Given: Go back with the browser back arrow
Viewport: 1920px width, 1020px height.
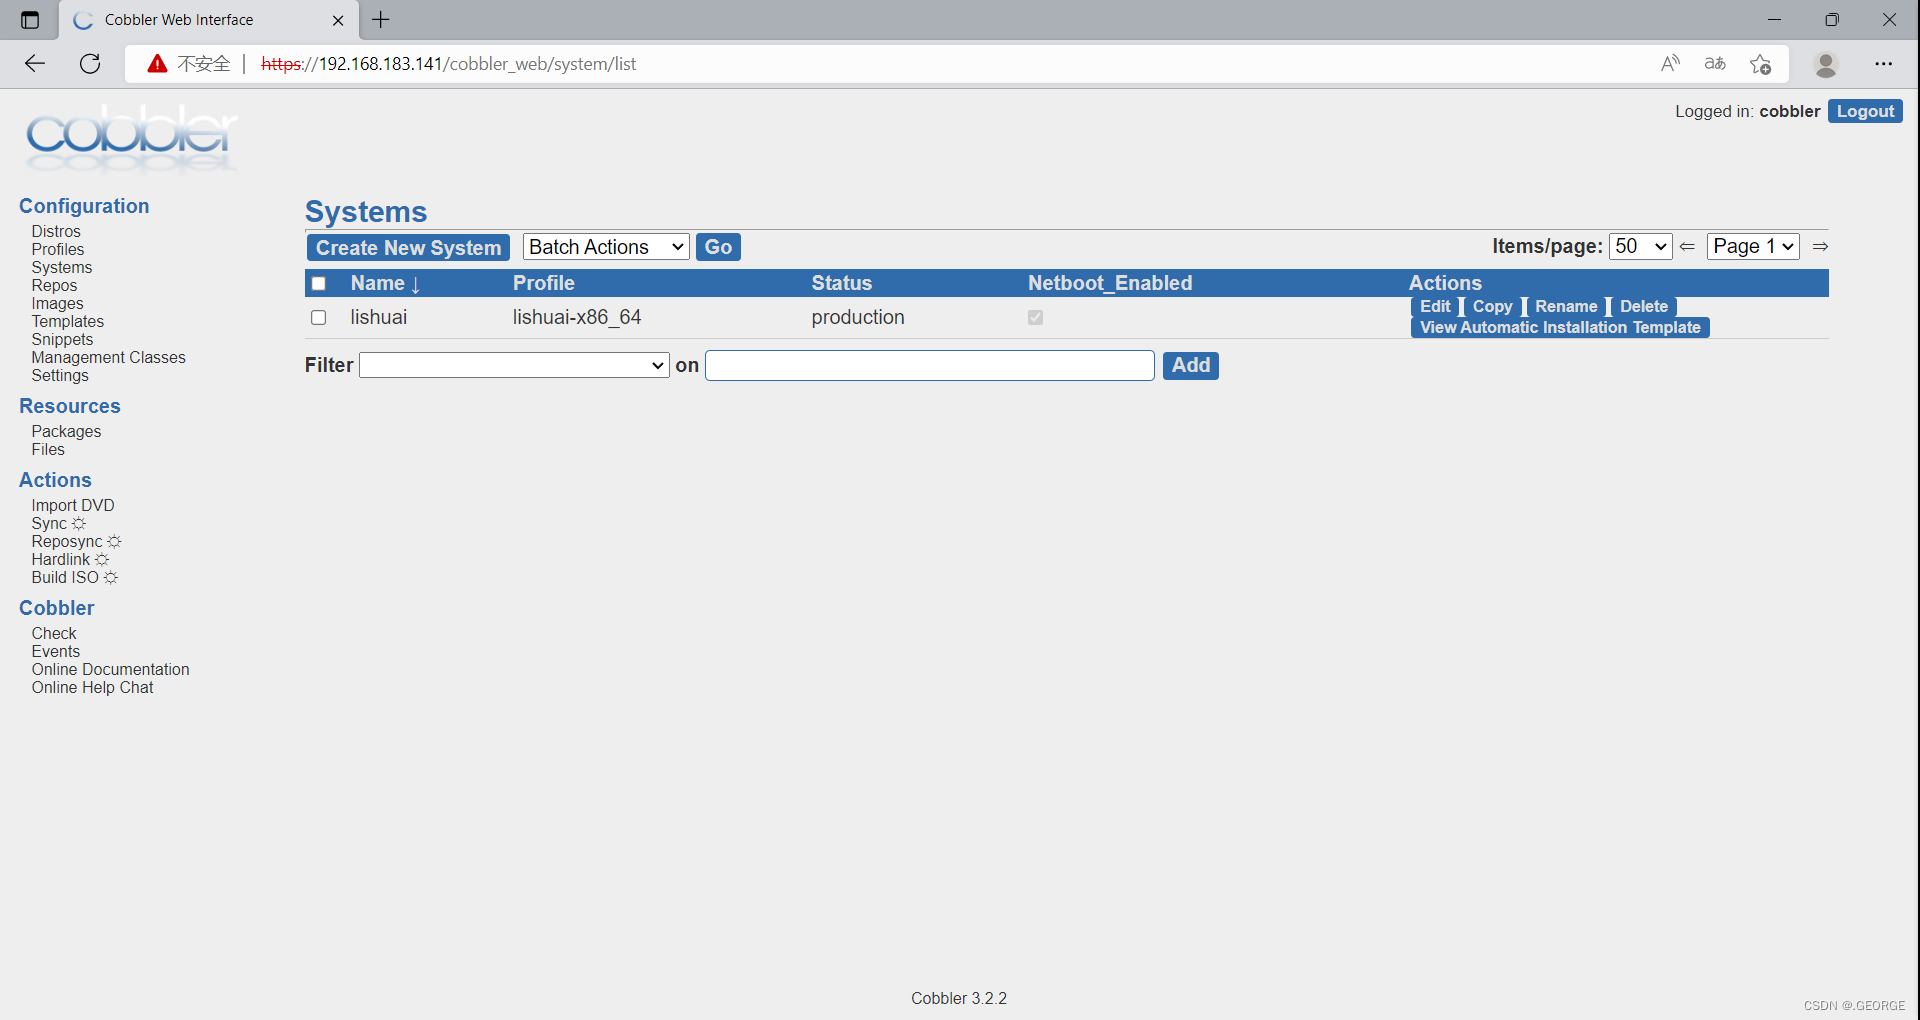Looking at the screenshot, I should tap(35, 64).
